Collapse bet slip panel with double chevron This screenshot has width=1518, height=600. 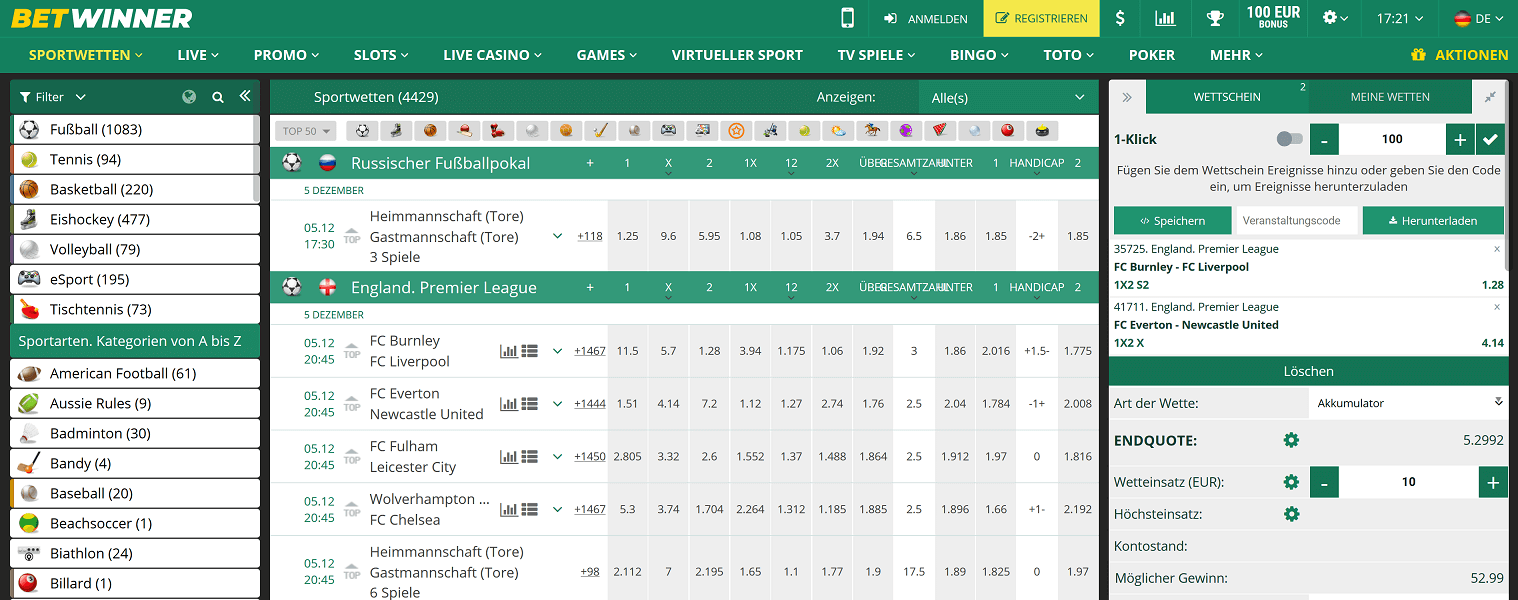click(1127, 97)
